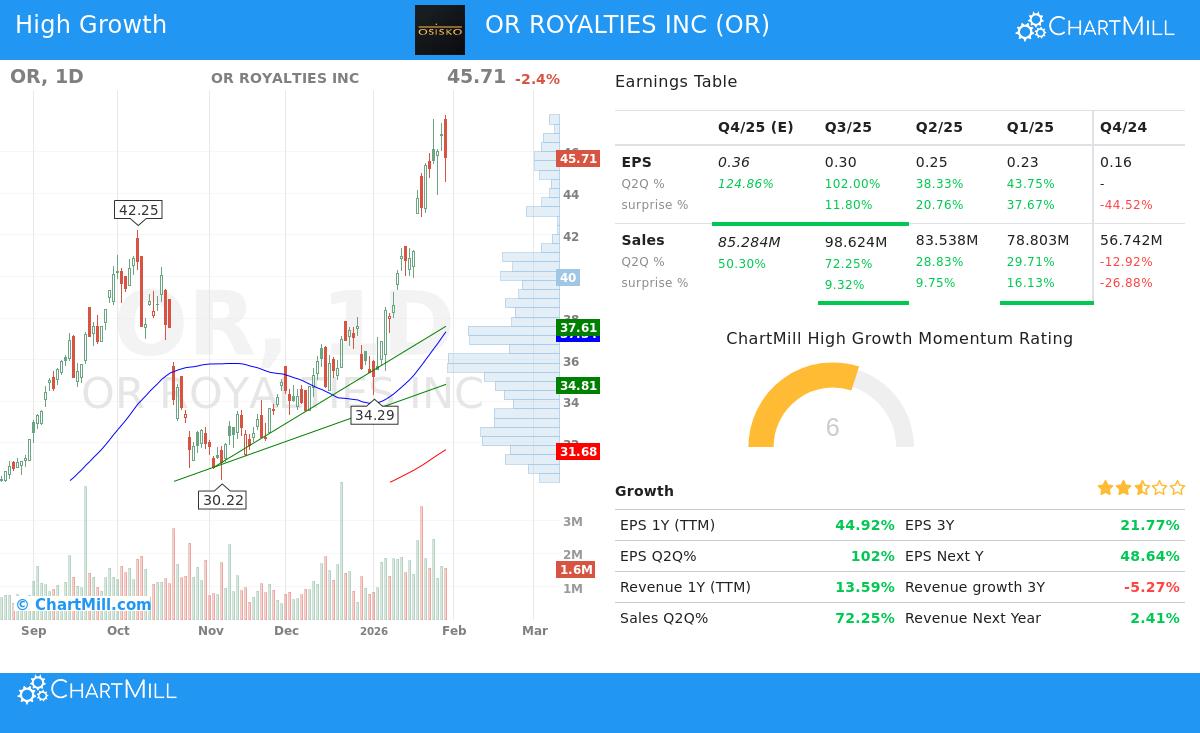Image resolution: width=1200 pixels, height=733 pixels.
Task: Click the OR ROYALTIES INC (OR) title
Action: 628,24
